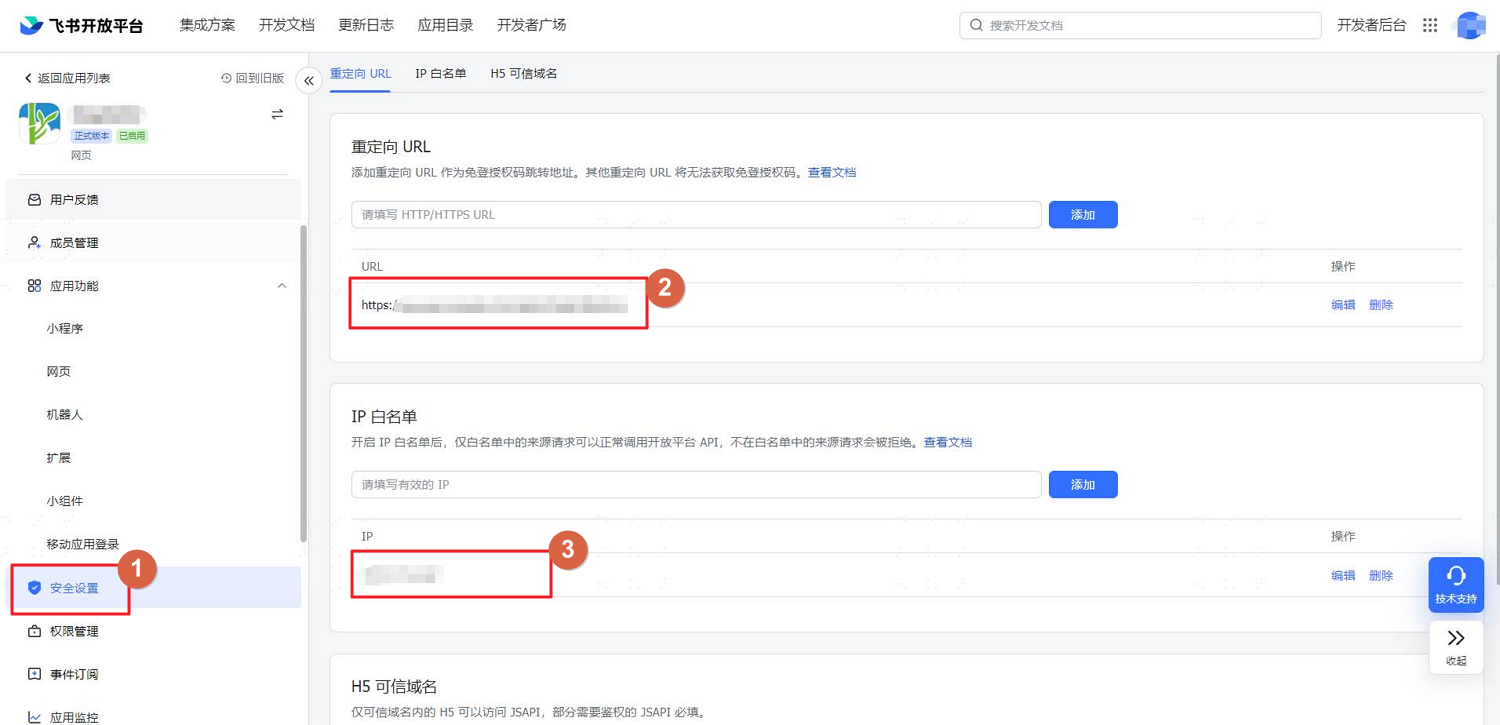This screenshot has height=725, width=1500.
Task: Open 应用目录 menu
Action: (445, 26)
